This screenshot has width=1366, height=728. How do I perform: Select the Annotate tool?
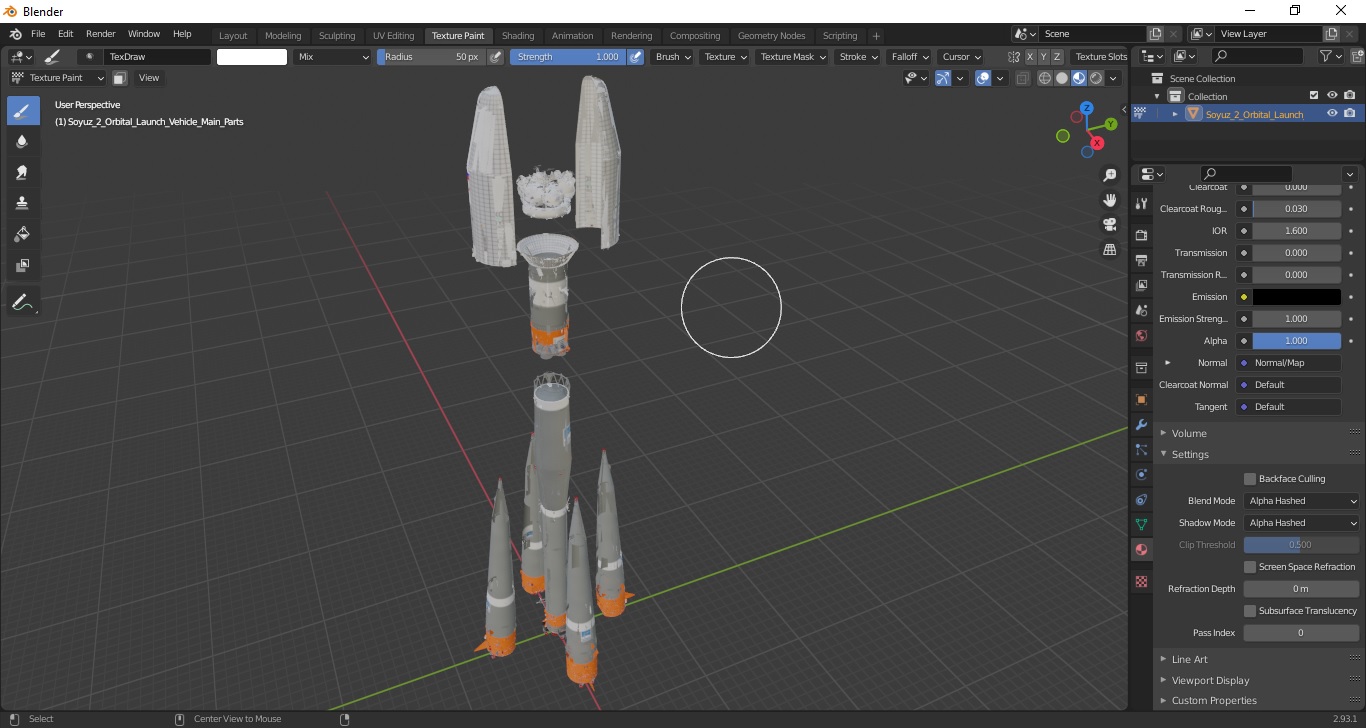click(23, 301)
